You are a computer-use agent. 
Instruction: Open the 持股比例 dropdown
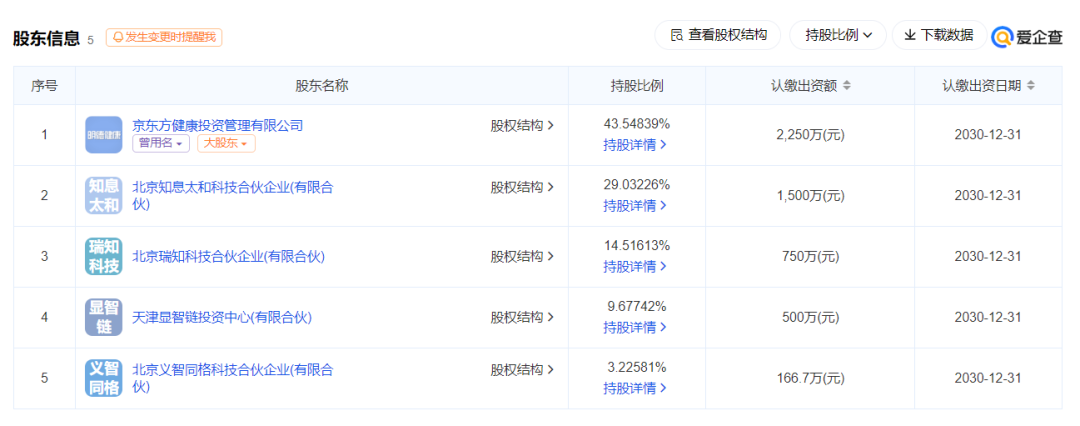coord(838,35)
